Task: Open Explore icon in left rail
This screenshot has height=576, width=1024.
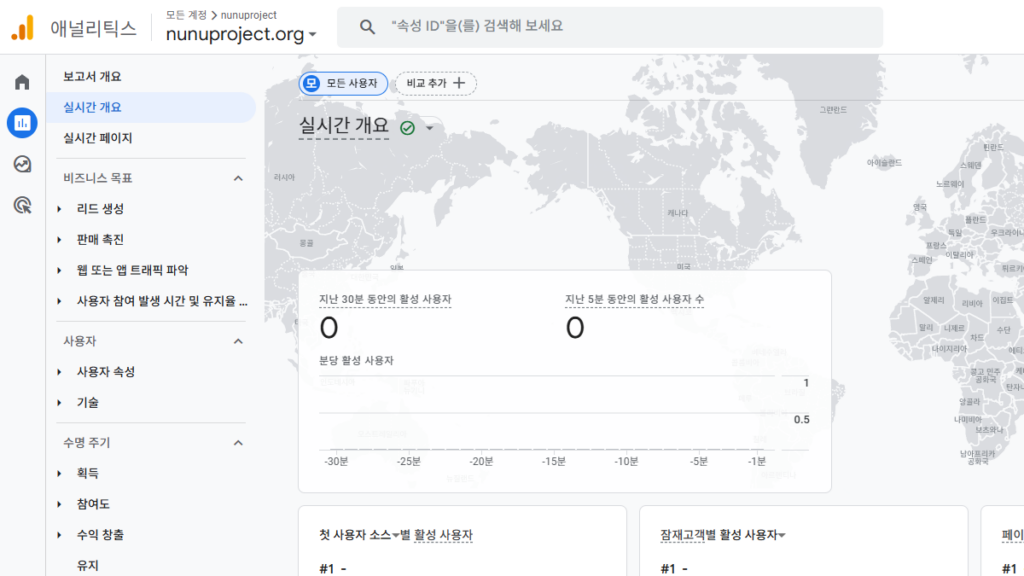Action: [22, 164]
